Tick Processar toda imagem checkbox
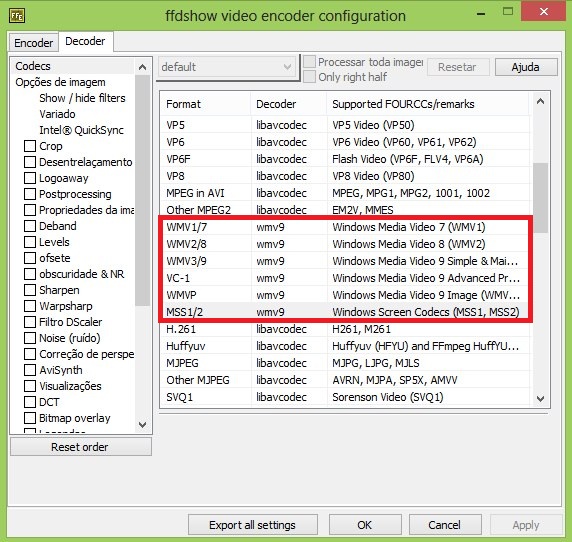 point(309,62)
